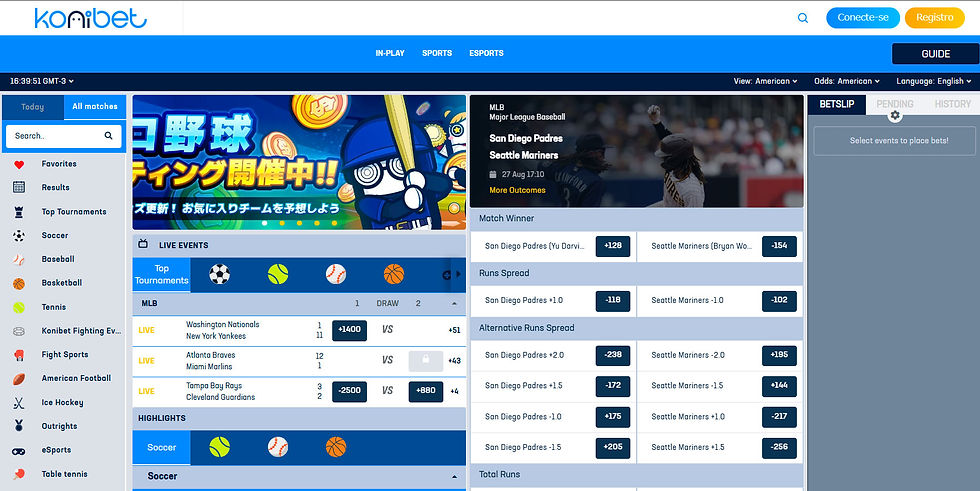The width and height of the screenshot is (980, 491).
Task: Open Favorites heart icon in sidebar
Action: [19, 164]
